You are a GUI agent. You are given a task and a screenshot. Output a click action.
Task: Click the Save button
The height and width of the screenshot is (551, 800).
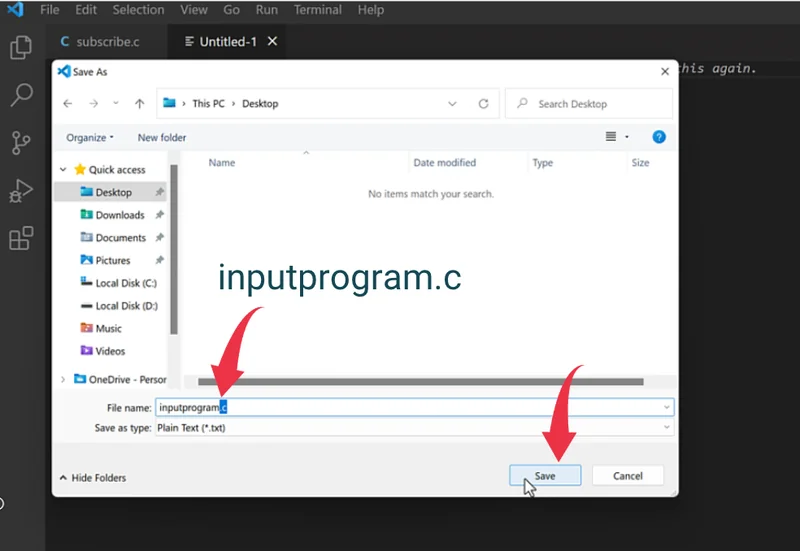[x=545, y=476]
